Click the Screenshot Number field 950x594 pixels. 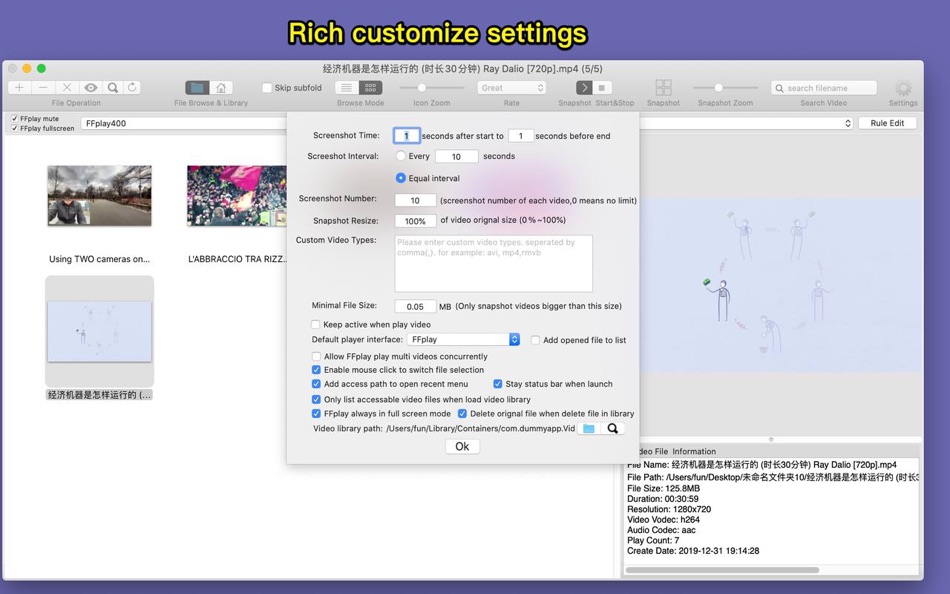click(x=415, y=200)
